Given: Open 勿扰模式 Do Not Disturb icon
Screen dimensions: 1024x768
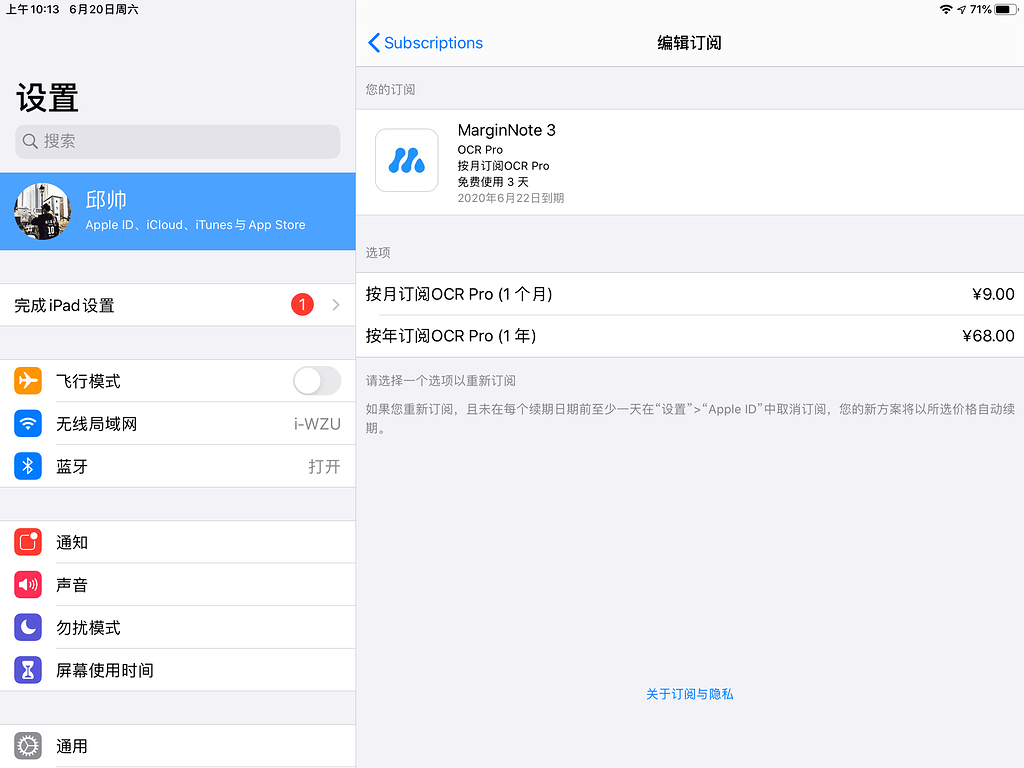Looking at the screenshot, I should click(x=27, y=627).
